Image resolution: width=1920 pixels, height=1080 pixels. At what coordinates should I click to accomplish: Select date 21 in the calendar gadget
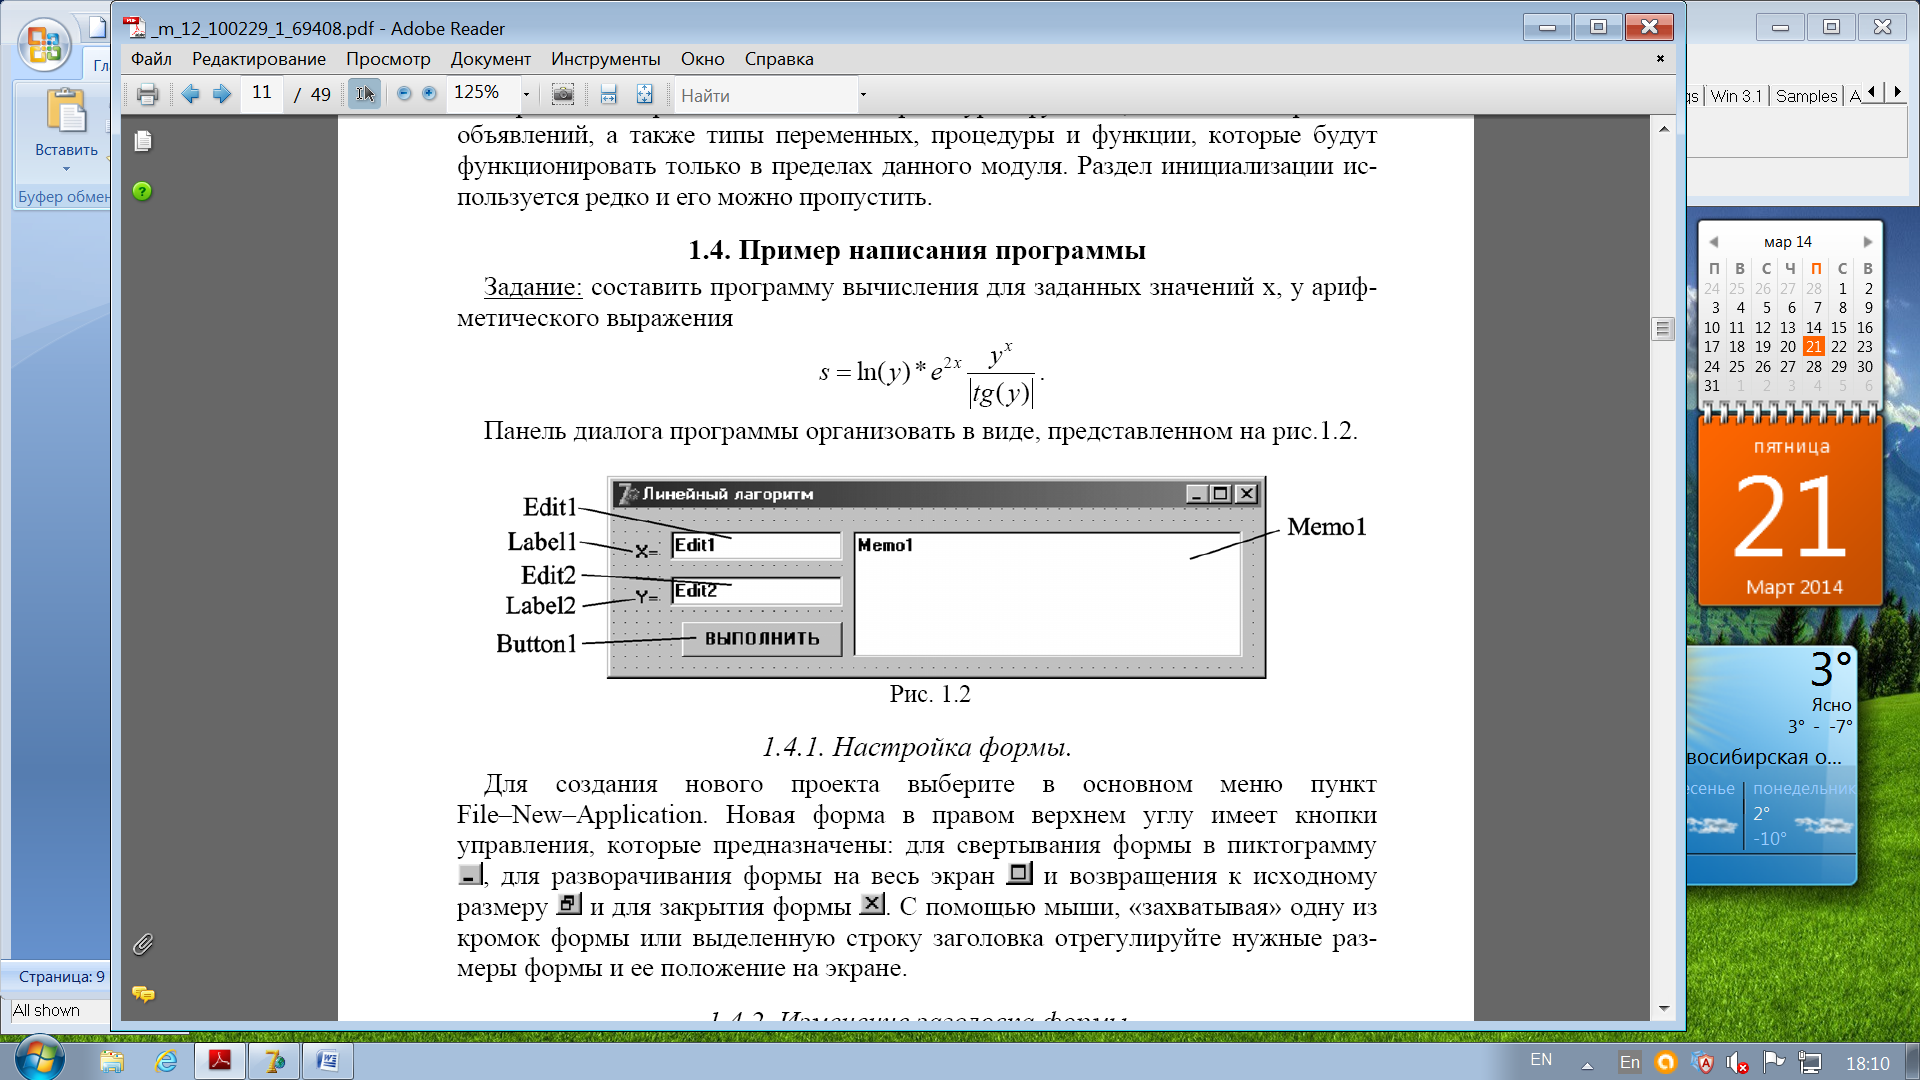1814,347
